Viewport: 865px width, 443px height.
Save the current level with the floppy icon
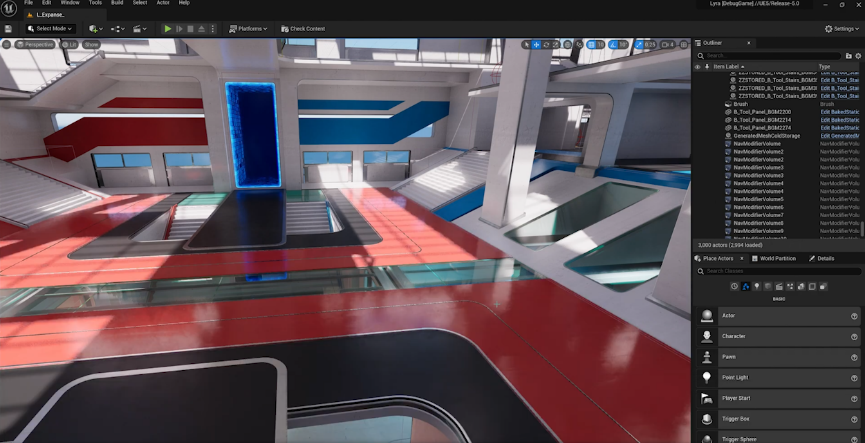(x=8, y=29)
